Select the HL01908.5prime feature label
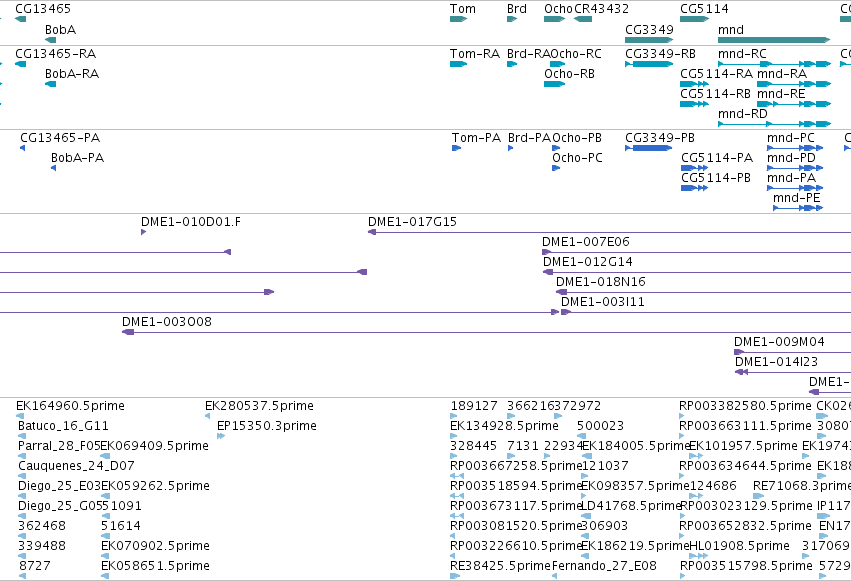The image size is (851, 581). (739, 546)
